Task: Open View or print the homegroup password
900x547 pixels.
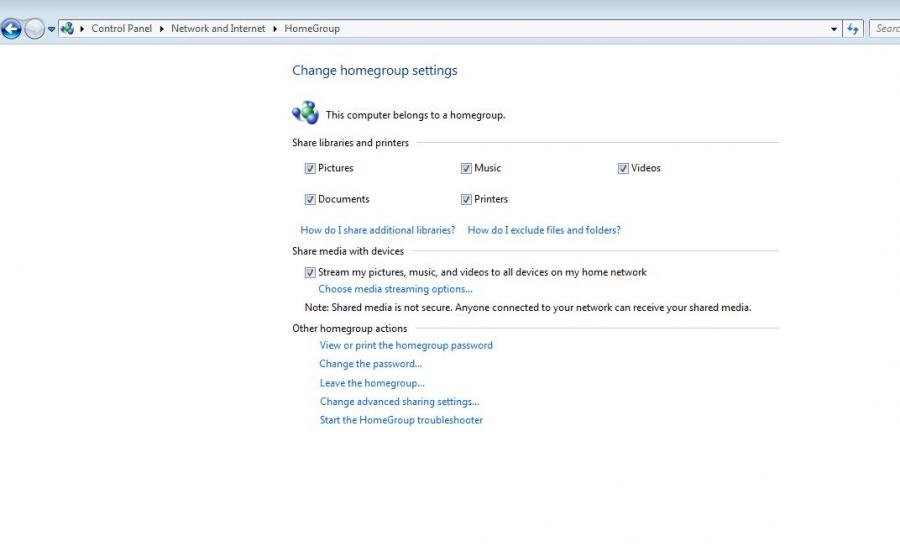Action: (406, 346)
